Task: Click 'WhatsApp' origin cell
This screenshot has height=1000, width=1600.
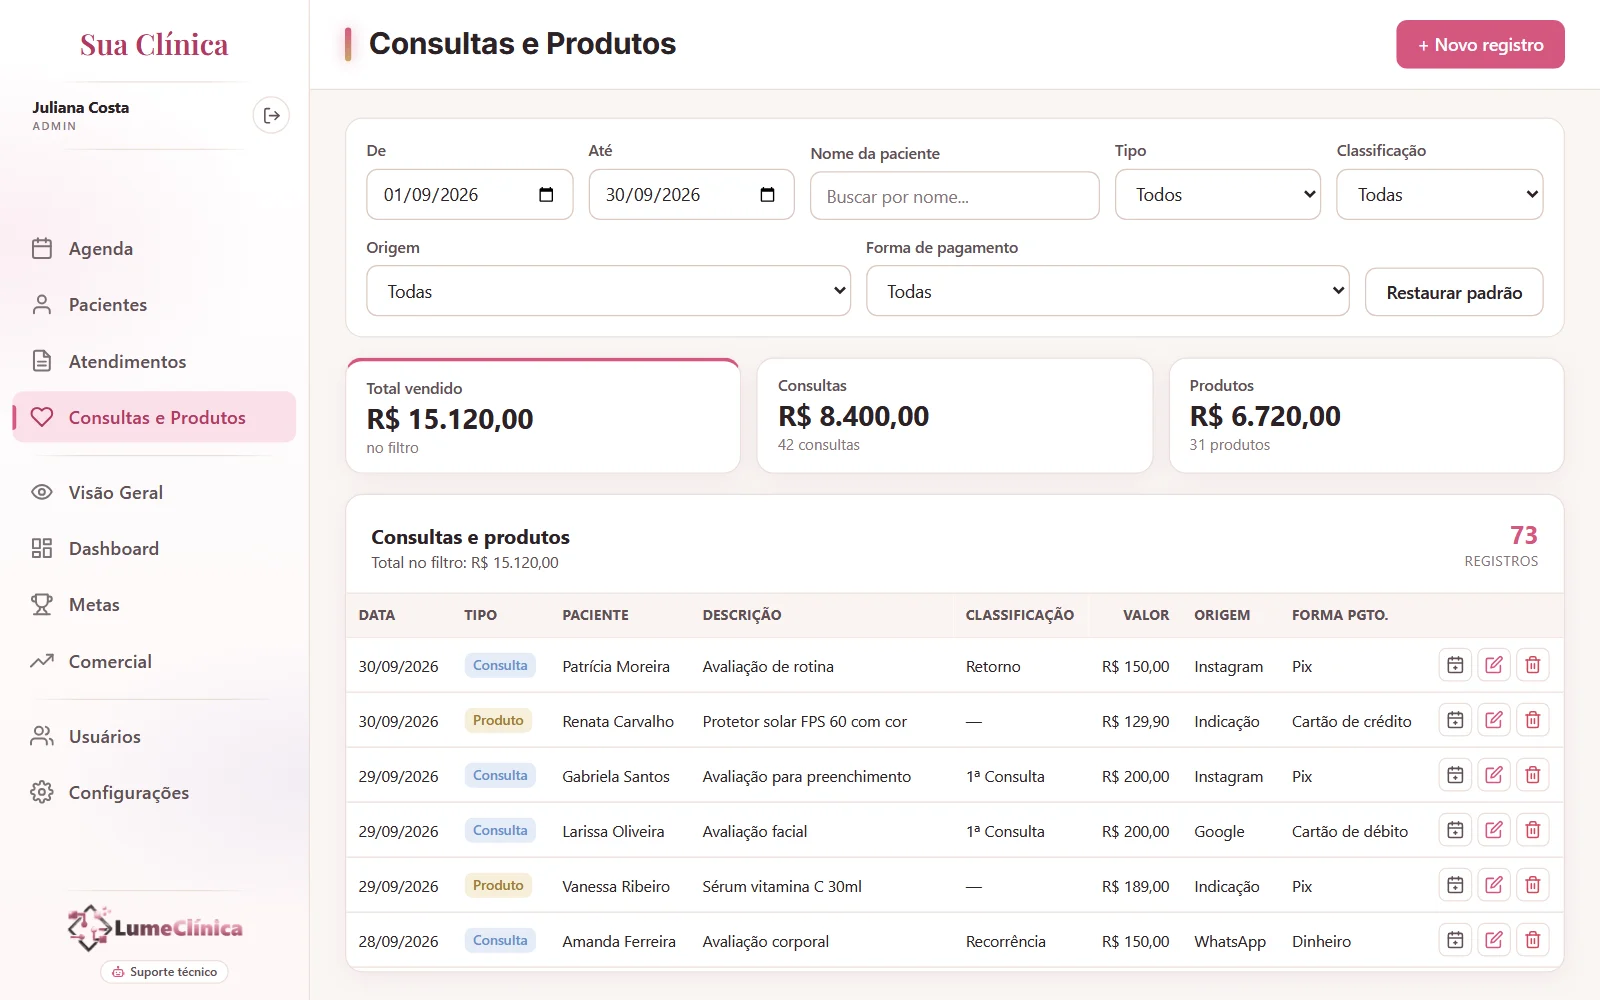Action: [1229, 942]
